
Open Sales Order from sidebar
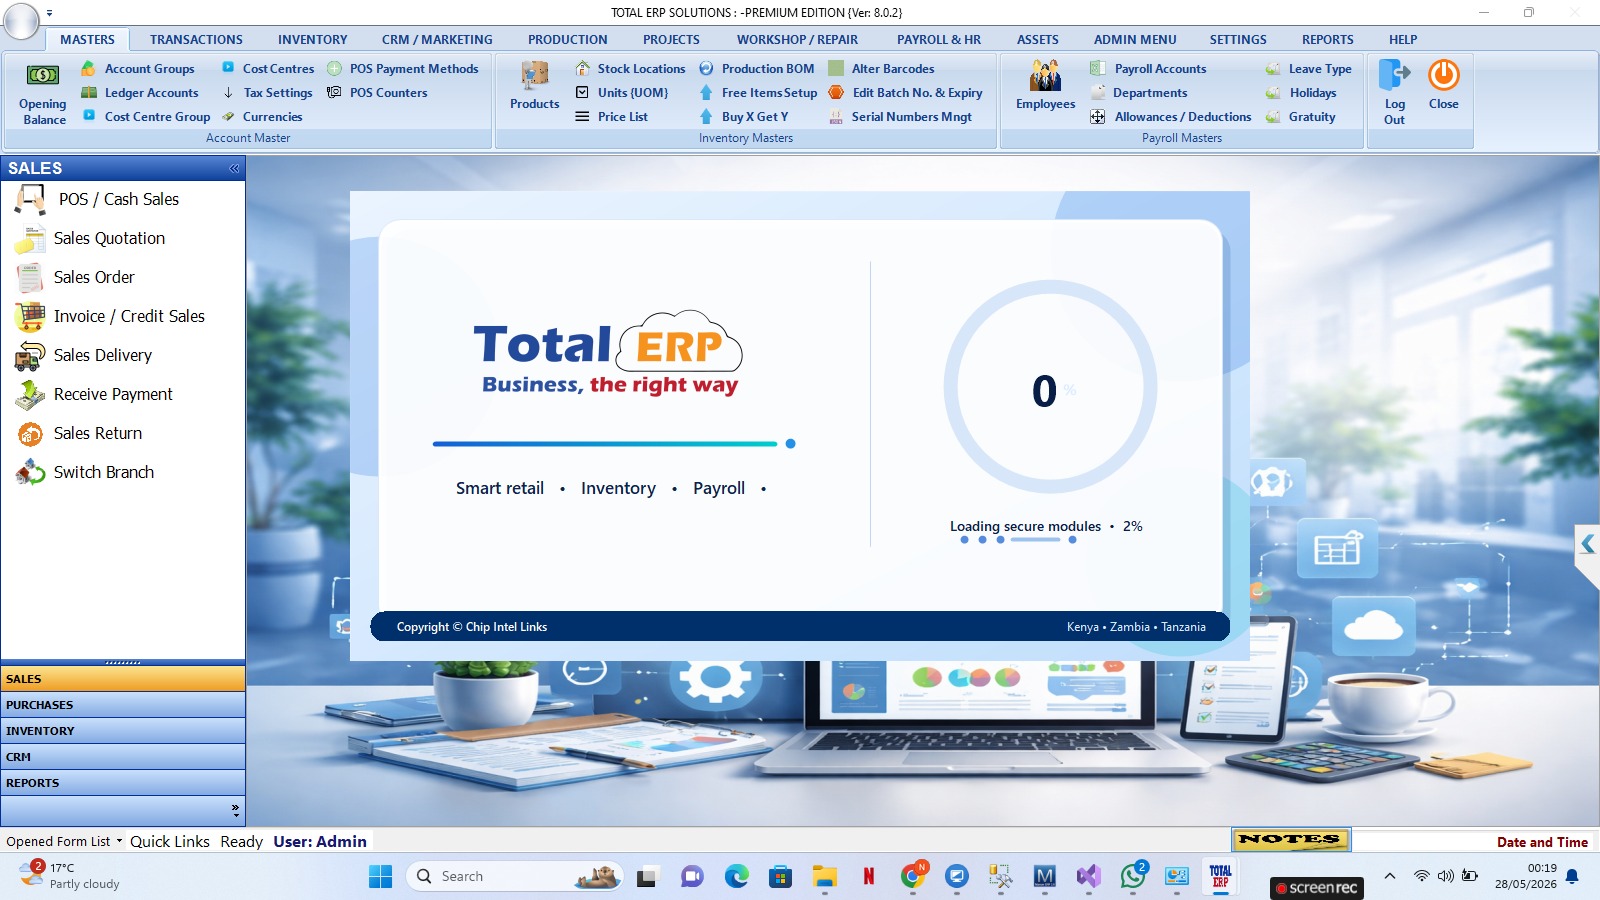tap(76, 277)
